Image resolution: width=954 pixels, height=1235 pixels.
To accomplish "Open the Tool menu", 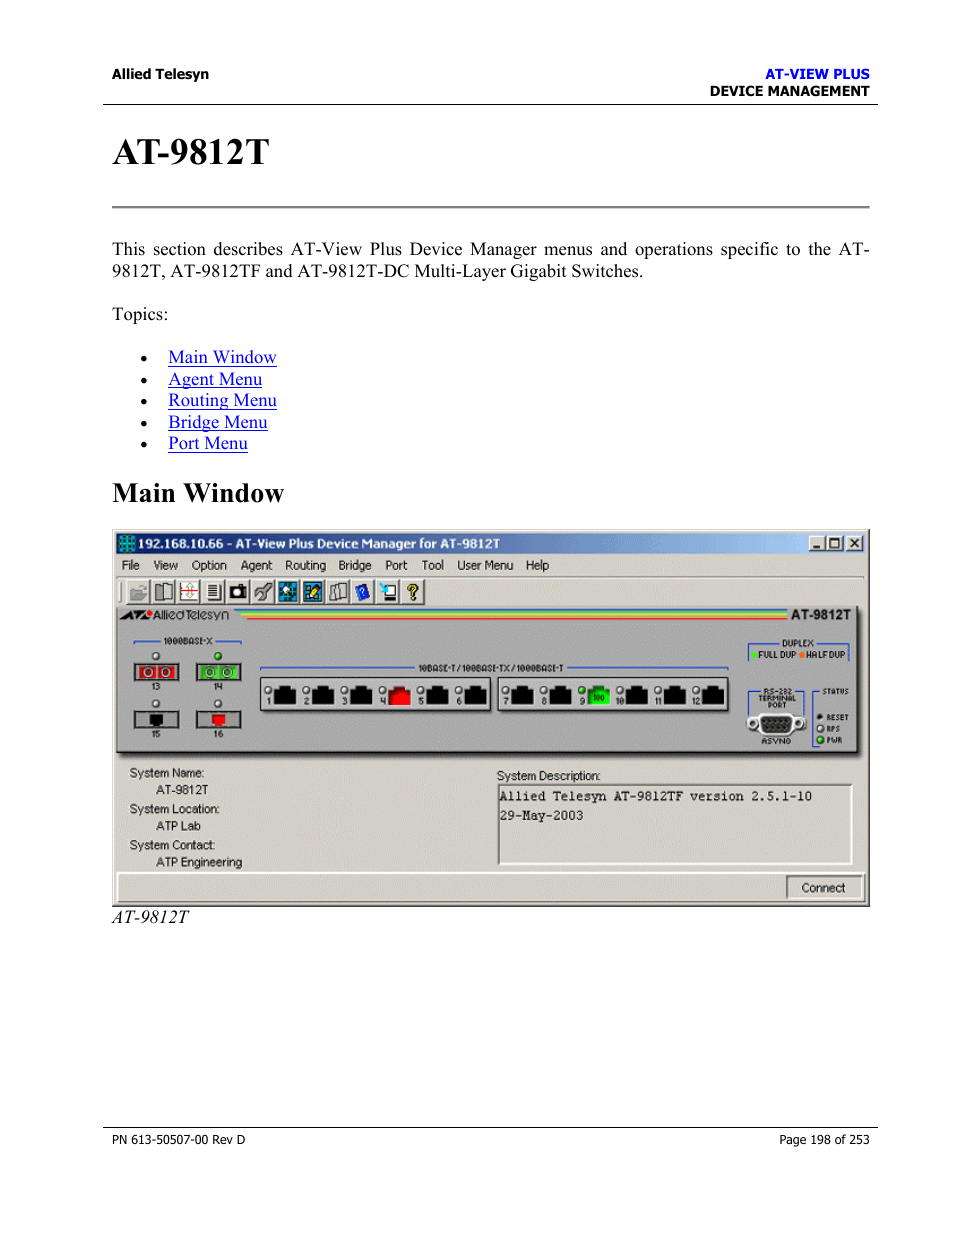I will tap(433, 565).
